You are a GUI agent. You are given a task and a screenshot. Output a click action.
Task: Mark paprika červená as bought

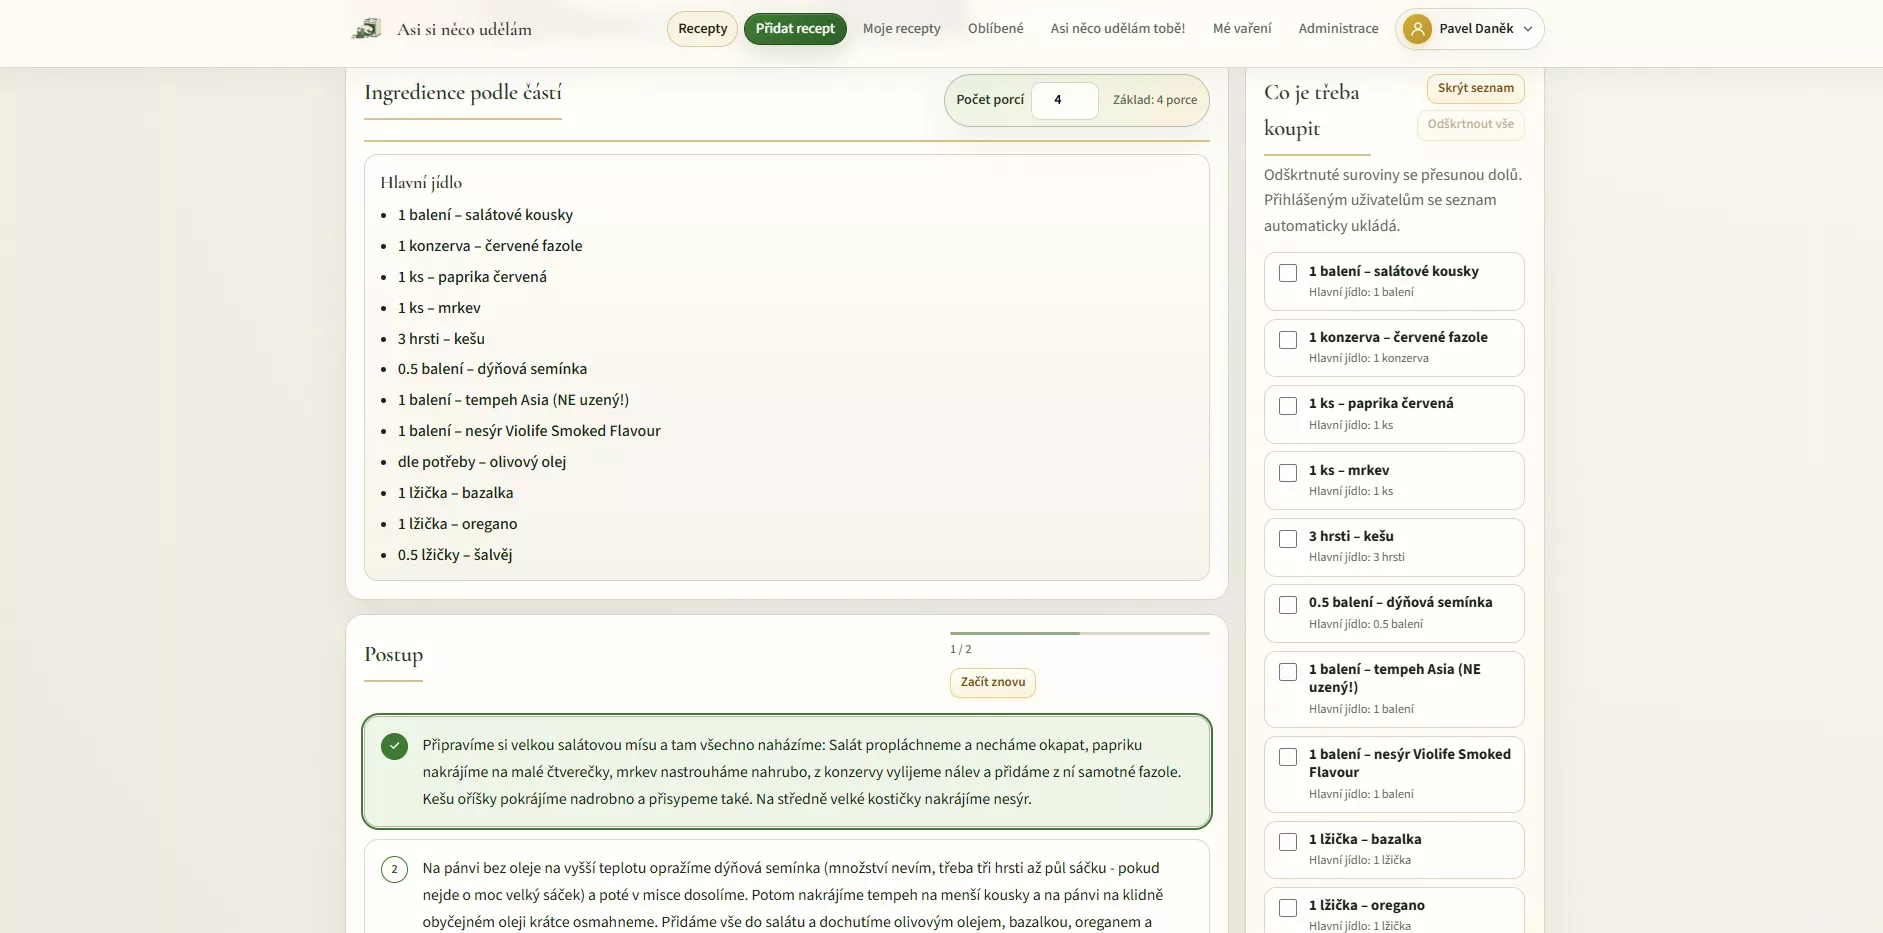[x=1288, y=406]
